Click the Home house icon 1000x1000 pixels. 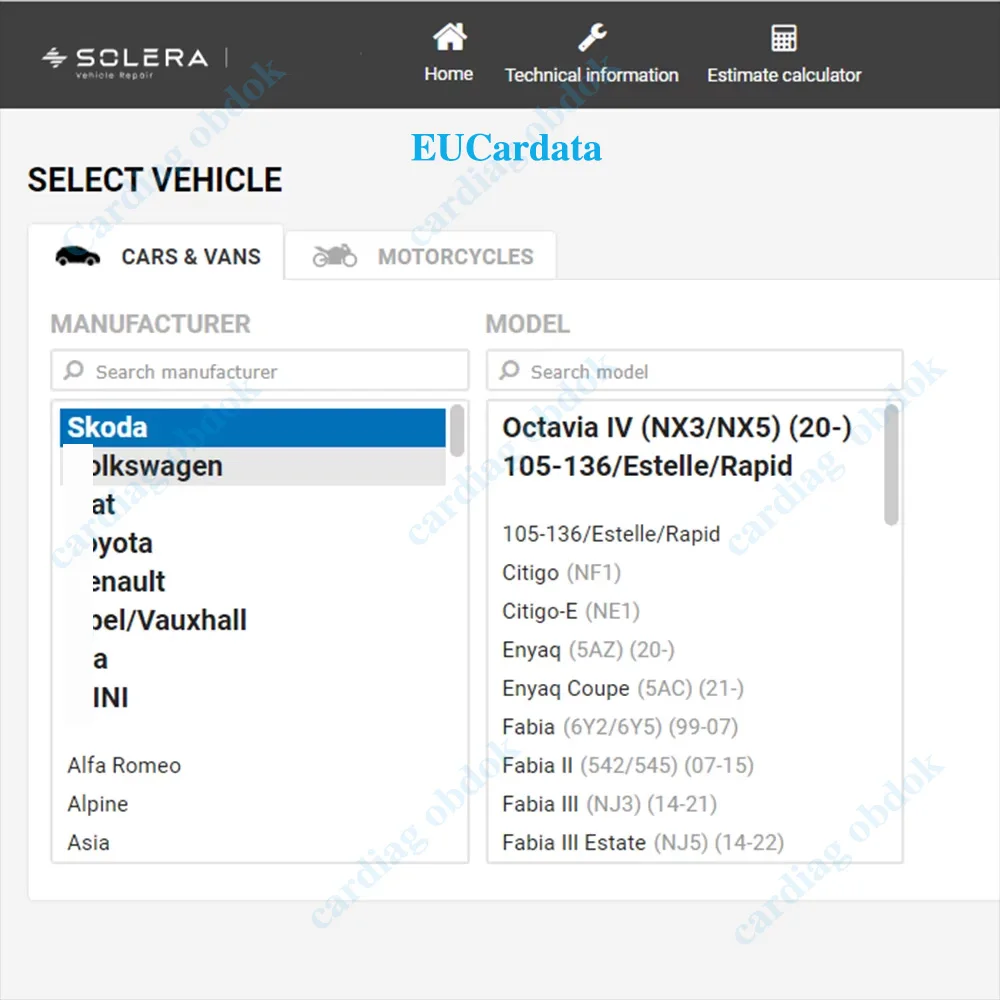pyautogui.click(x=450, y=36)
